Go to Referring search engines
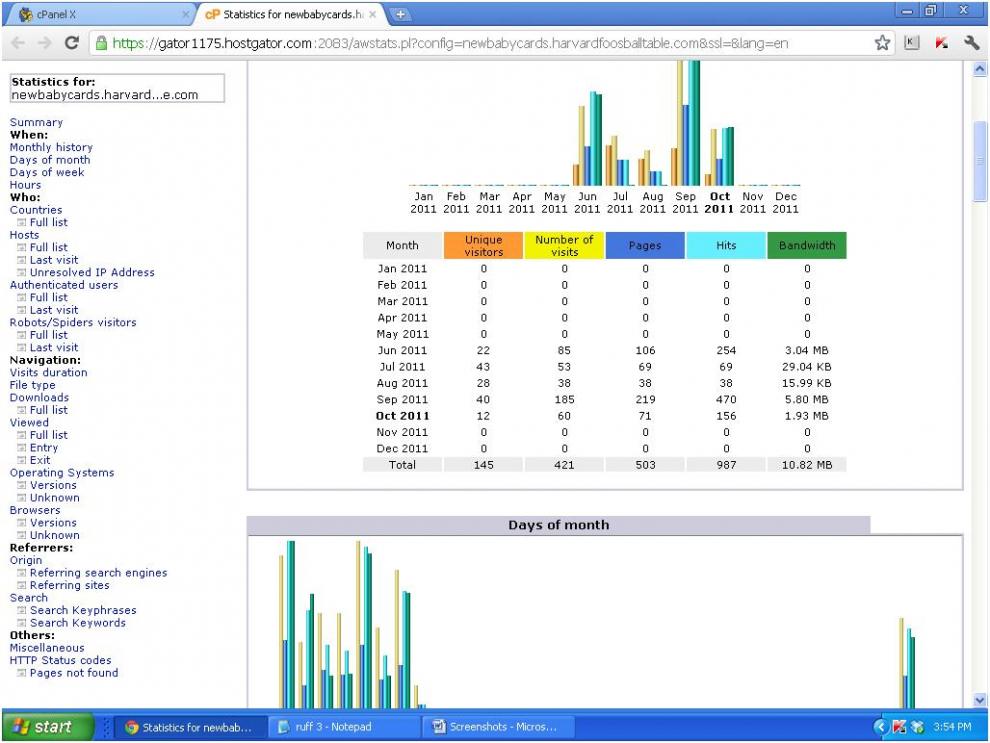 click(98, 573)
